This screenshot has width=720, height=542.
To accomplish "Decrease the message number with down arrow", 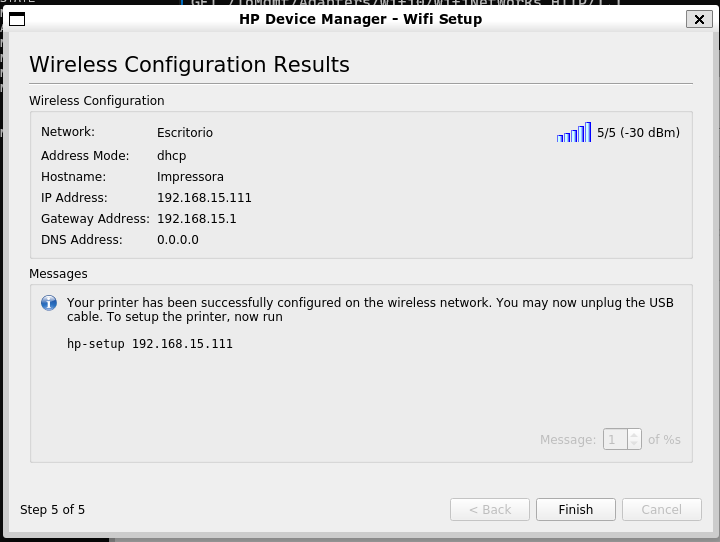I will (634, 445).
